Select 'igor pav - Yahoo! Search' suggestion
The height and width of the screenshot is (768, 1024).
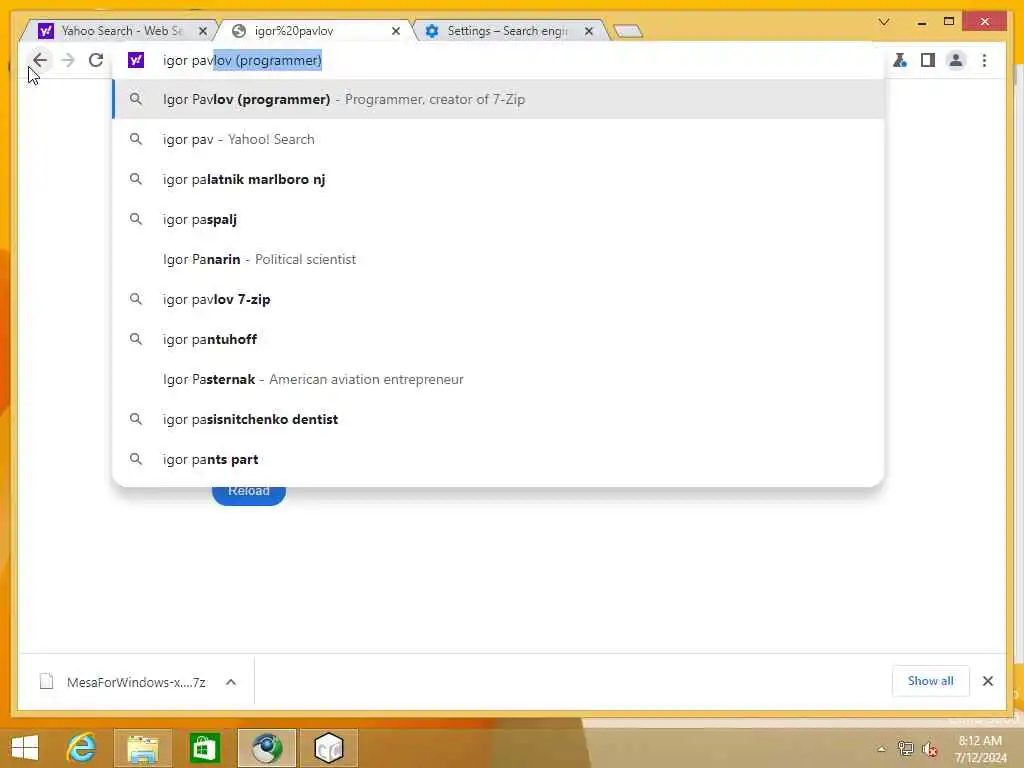pos(498,139)
